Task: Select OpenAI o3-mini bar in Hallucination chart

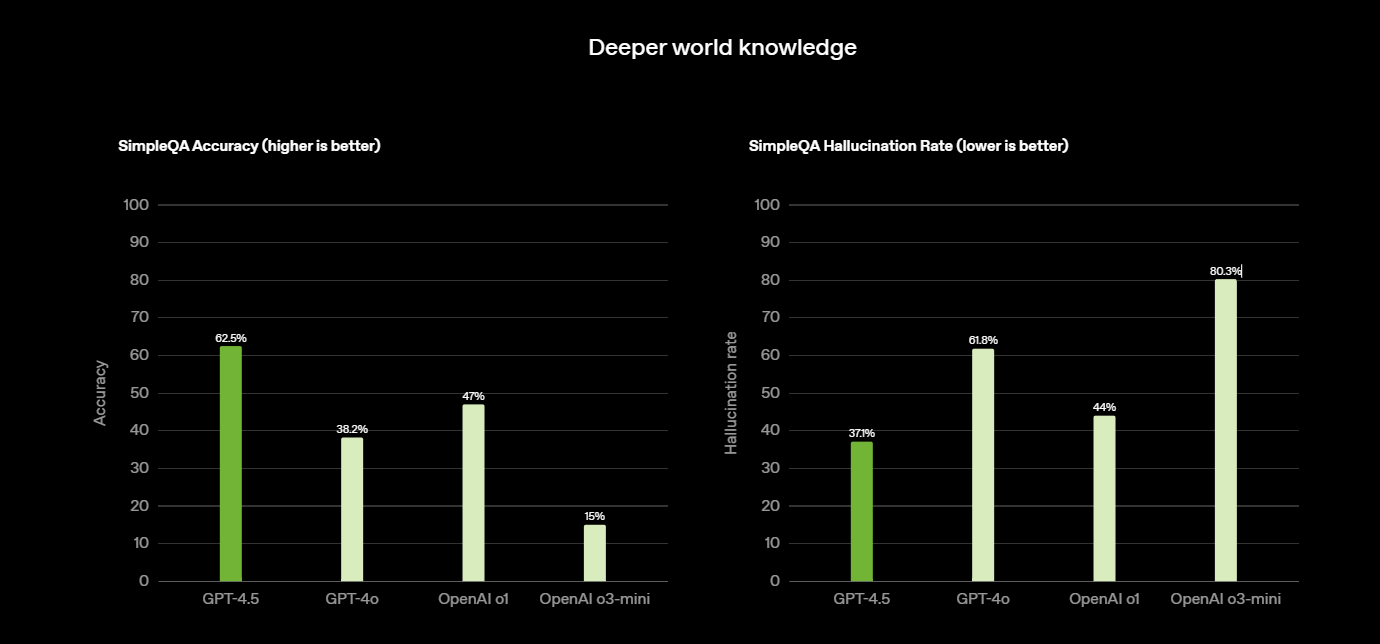Action: click(1226, 430)
